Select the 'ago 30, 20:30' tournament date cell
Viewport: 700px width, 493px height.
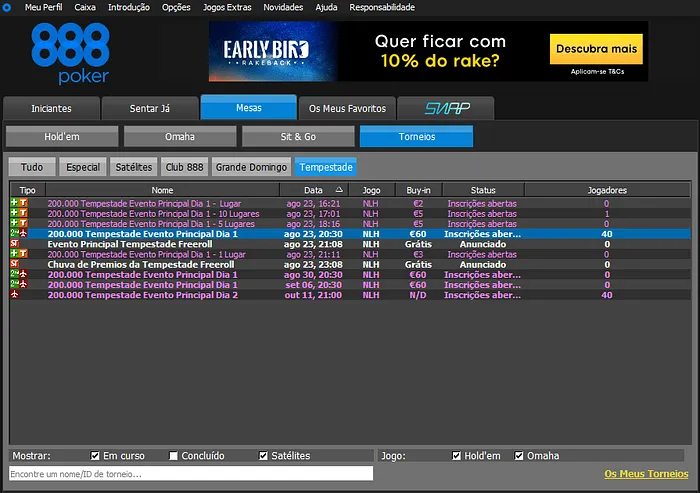(x=313, y=275)
